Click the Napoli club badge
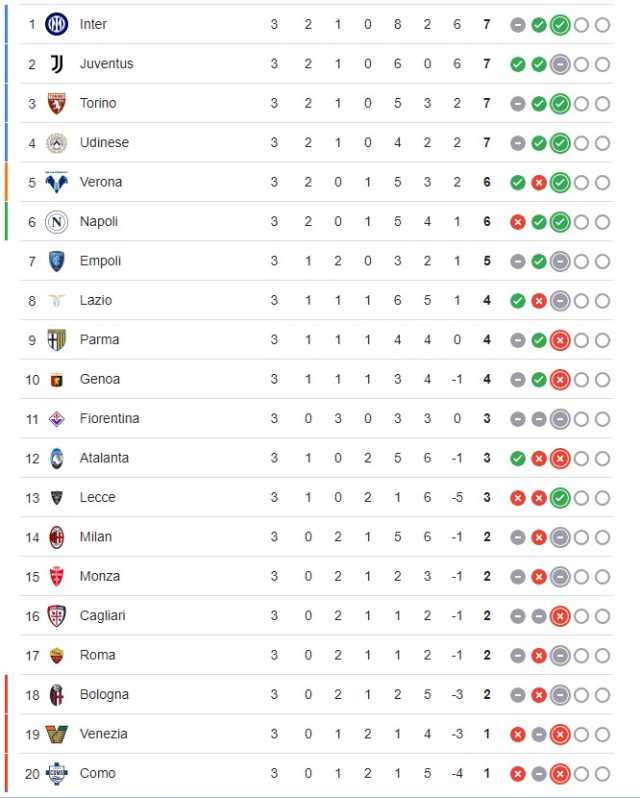Viewport: 640px width, 798px height. (x=56, y=222)
